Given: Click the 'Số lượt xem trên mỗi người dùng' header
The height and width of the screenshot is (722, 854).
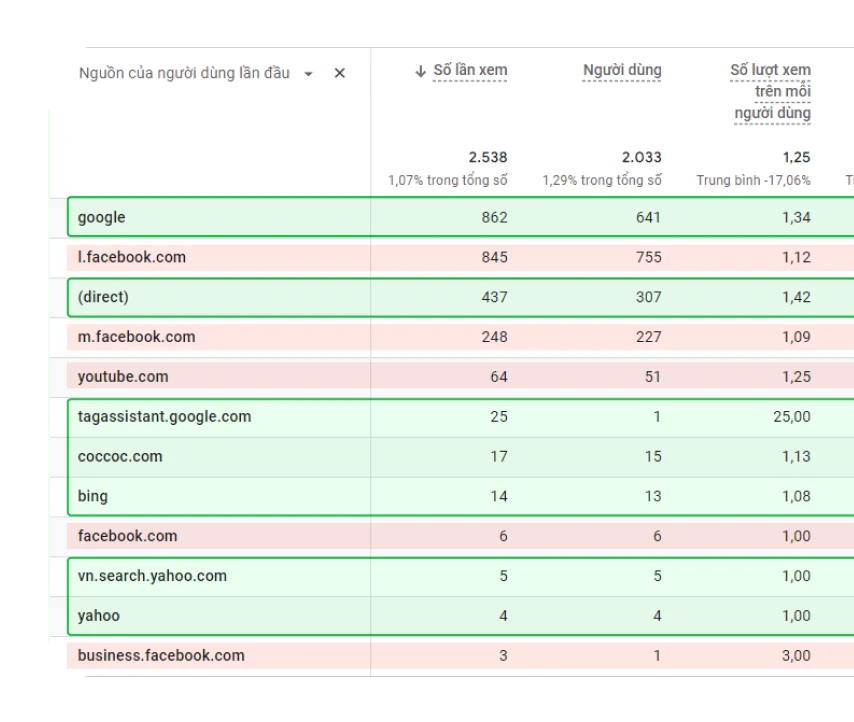Looking at the screenshot, I should click(771, 91).
